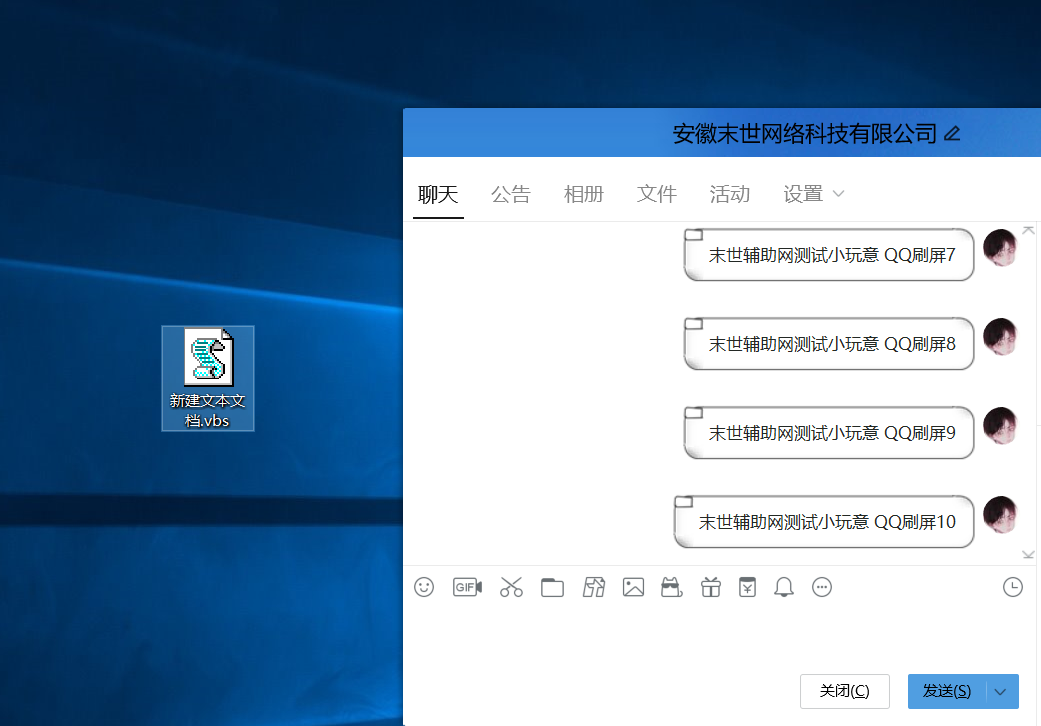Screen dimensions: 1041x726
Task: Click the chat toolbar icon right of the folder
Action: [594, 587]
